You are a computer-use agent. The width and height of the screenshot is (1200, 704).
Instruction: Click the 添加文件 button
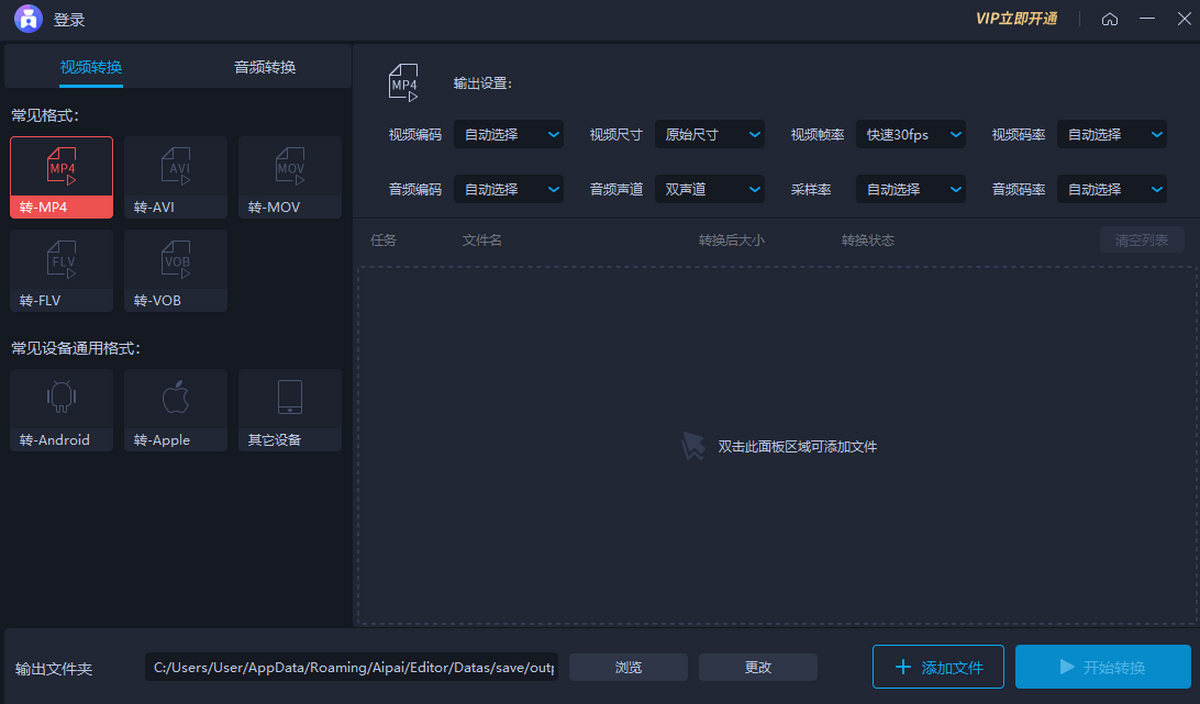tap(938, 667)
